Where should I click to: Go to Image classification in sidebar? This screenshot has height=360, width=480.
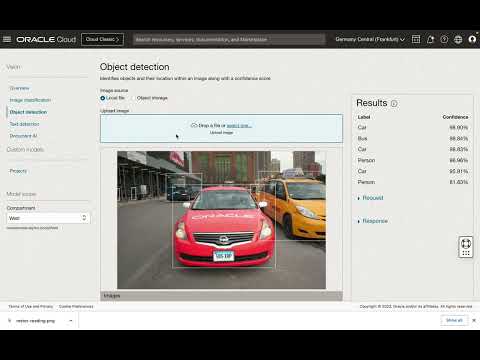click(x=30, y=100)
